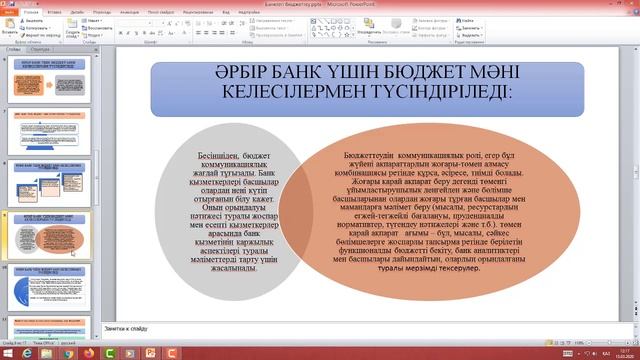The height and width of the screenshot is (360, 640).
Task: Open font name combo box
Action: (x=135, y=23)
